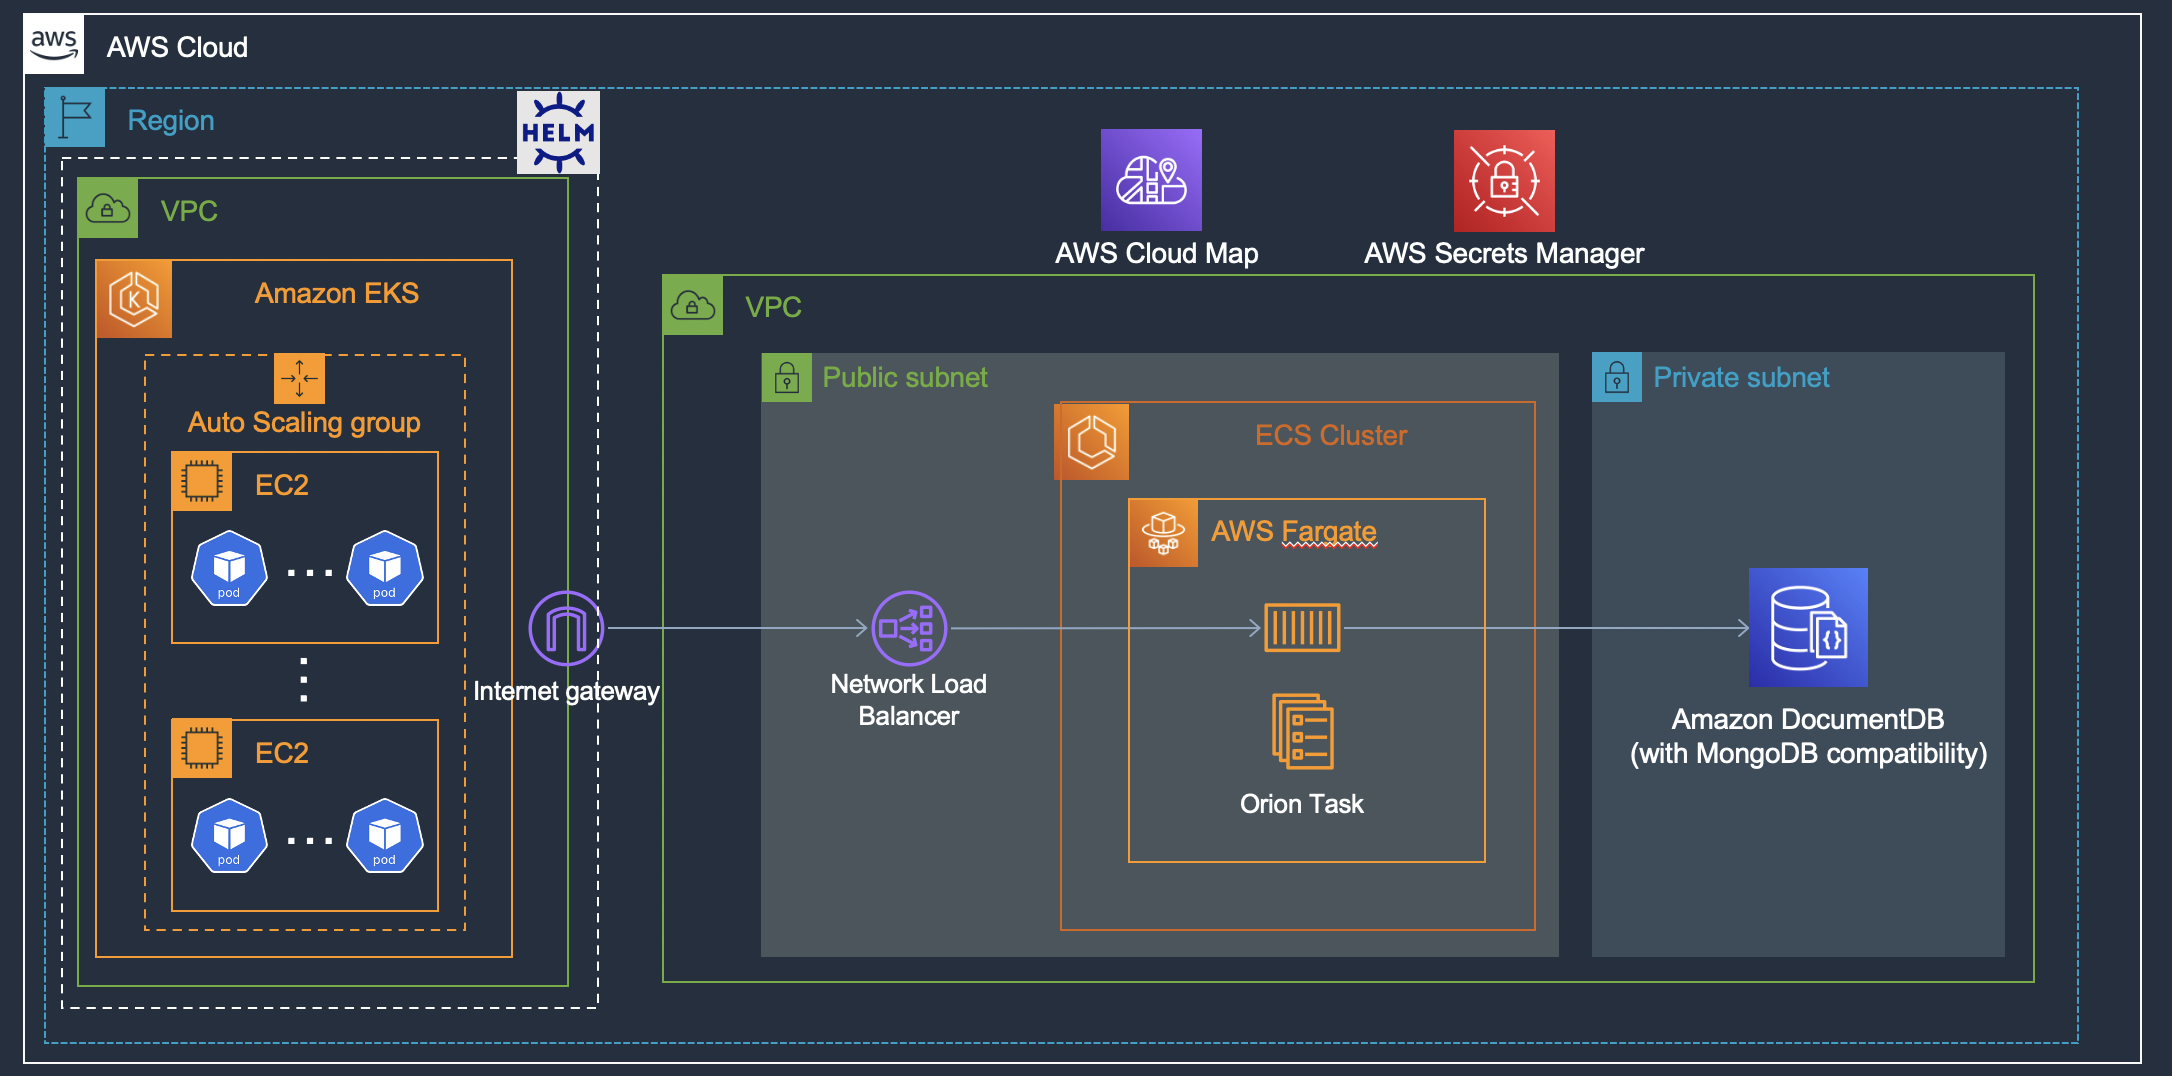The width and height of the screenshot is (2172, 1076).
Task: Click the 'Orion Task' label
Action: 1302,804
